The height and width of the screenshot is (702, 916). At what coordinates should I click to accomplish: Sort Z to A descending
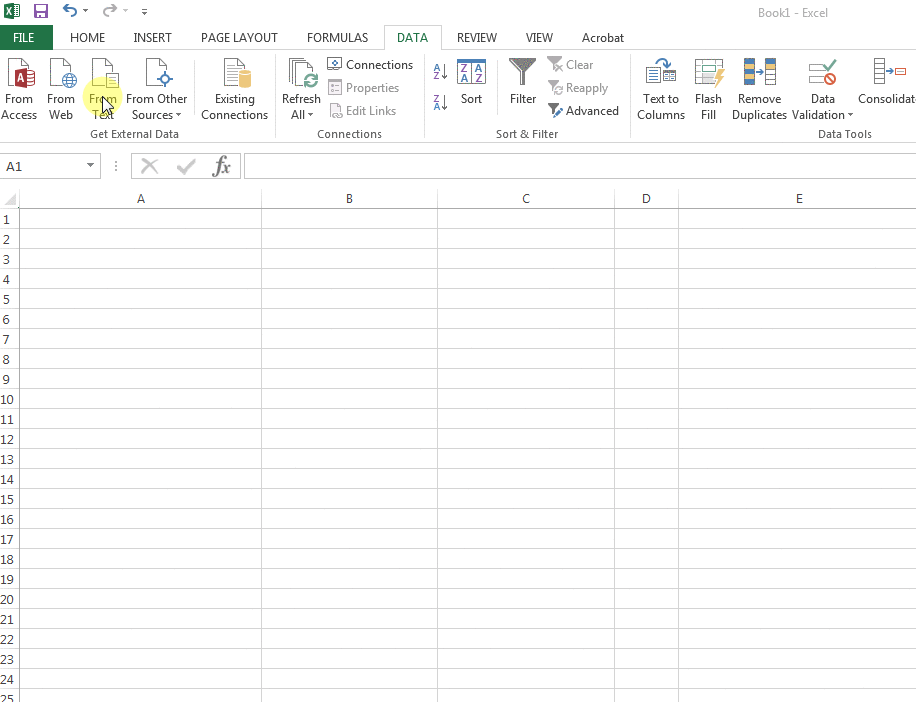pyautogui.click(x=440, y=102)
